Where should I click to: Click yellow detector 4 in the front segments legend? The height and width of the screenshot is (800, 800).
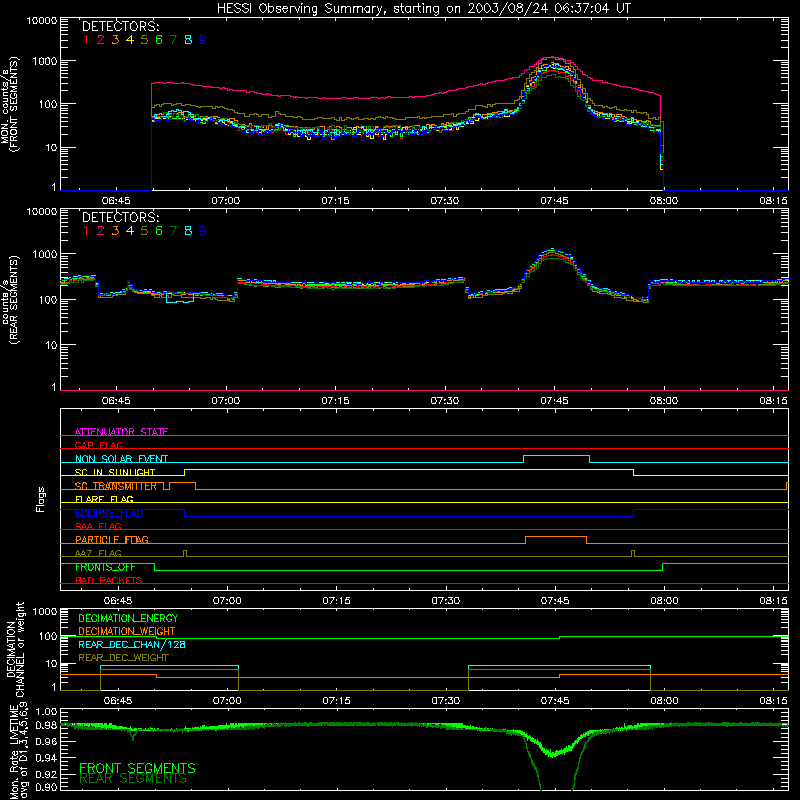(130, 40)
